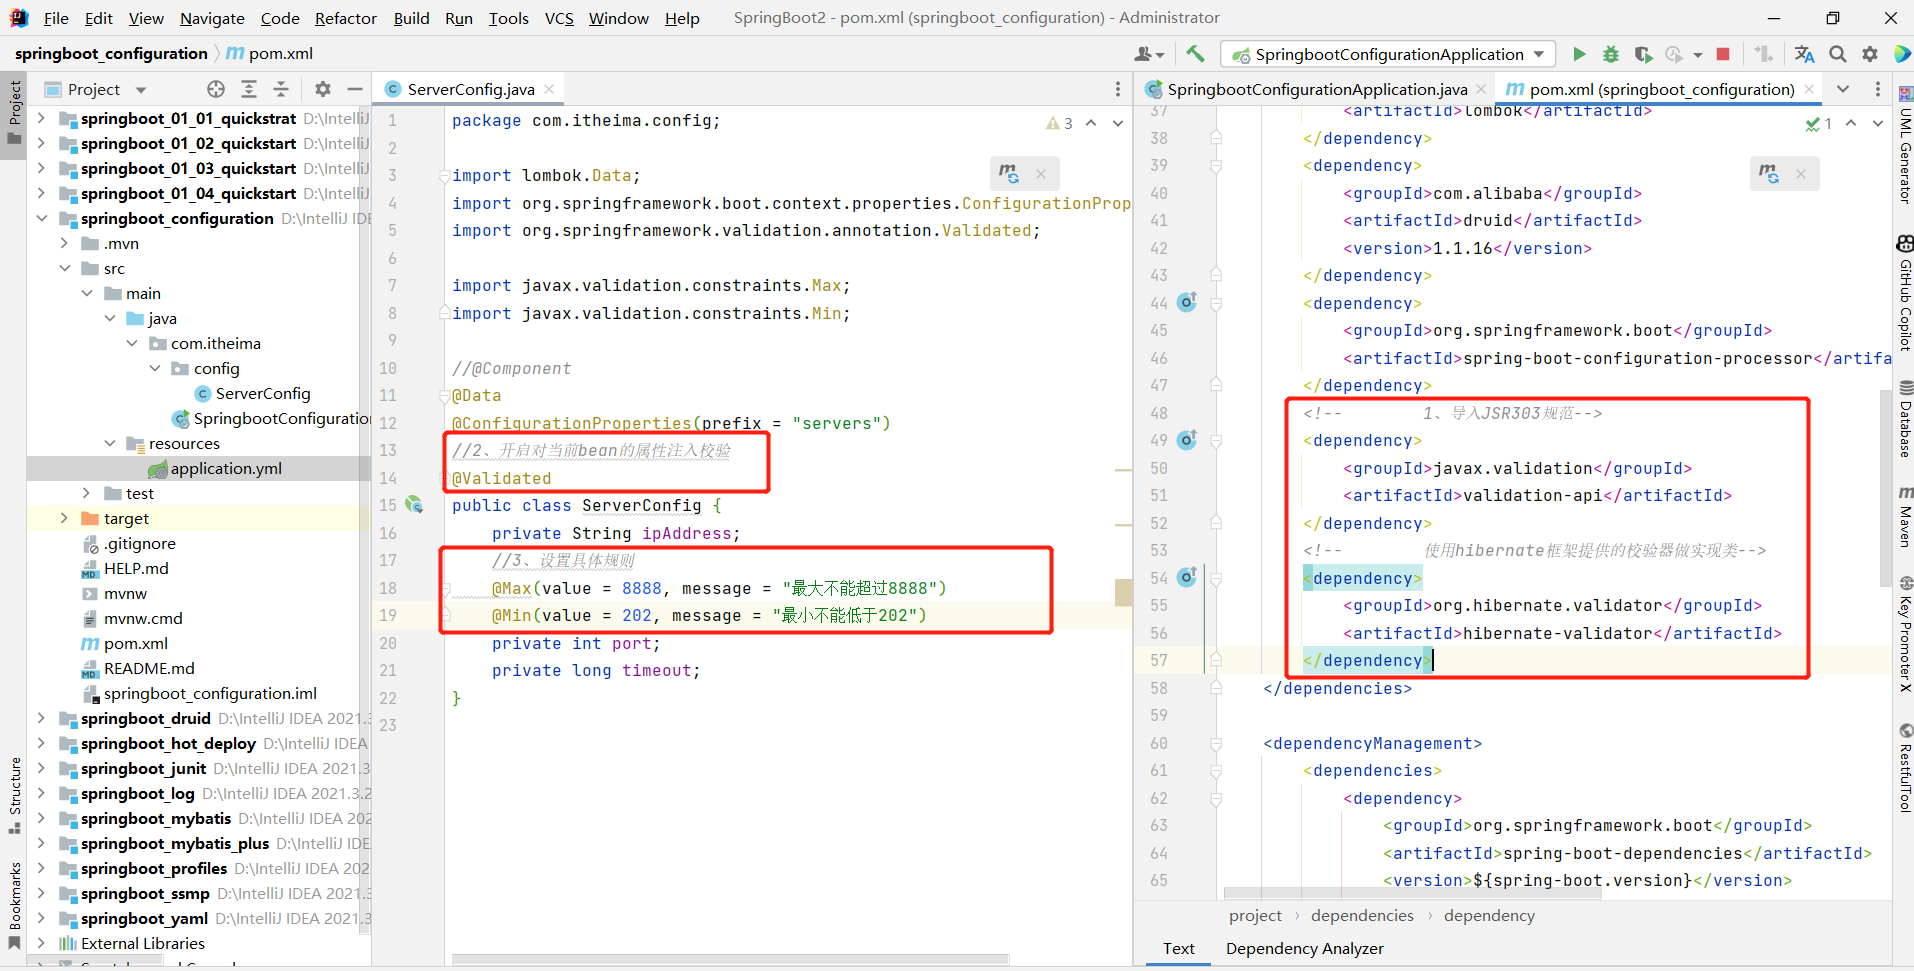Load Maven changes icon in pom.xml editor
The width and height of the screenshot is (1914, 971).
(x=1768, y=174)
